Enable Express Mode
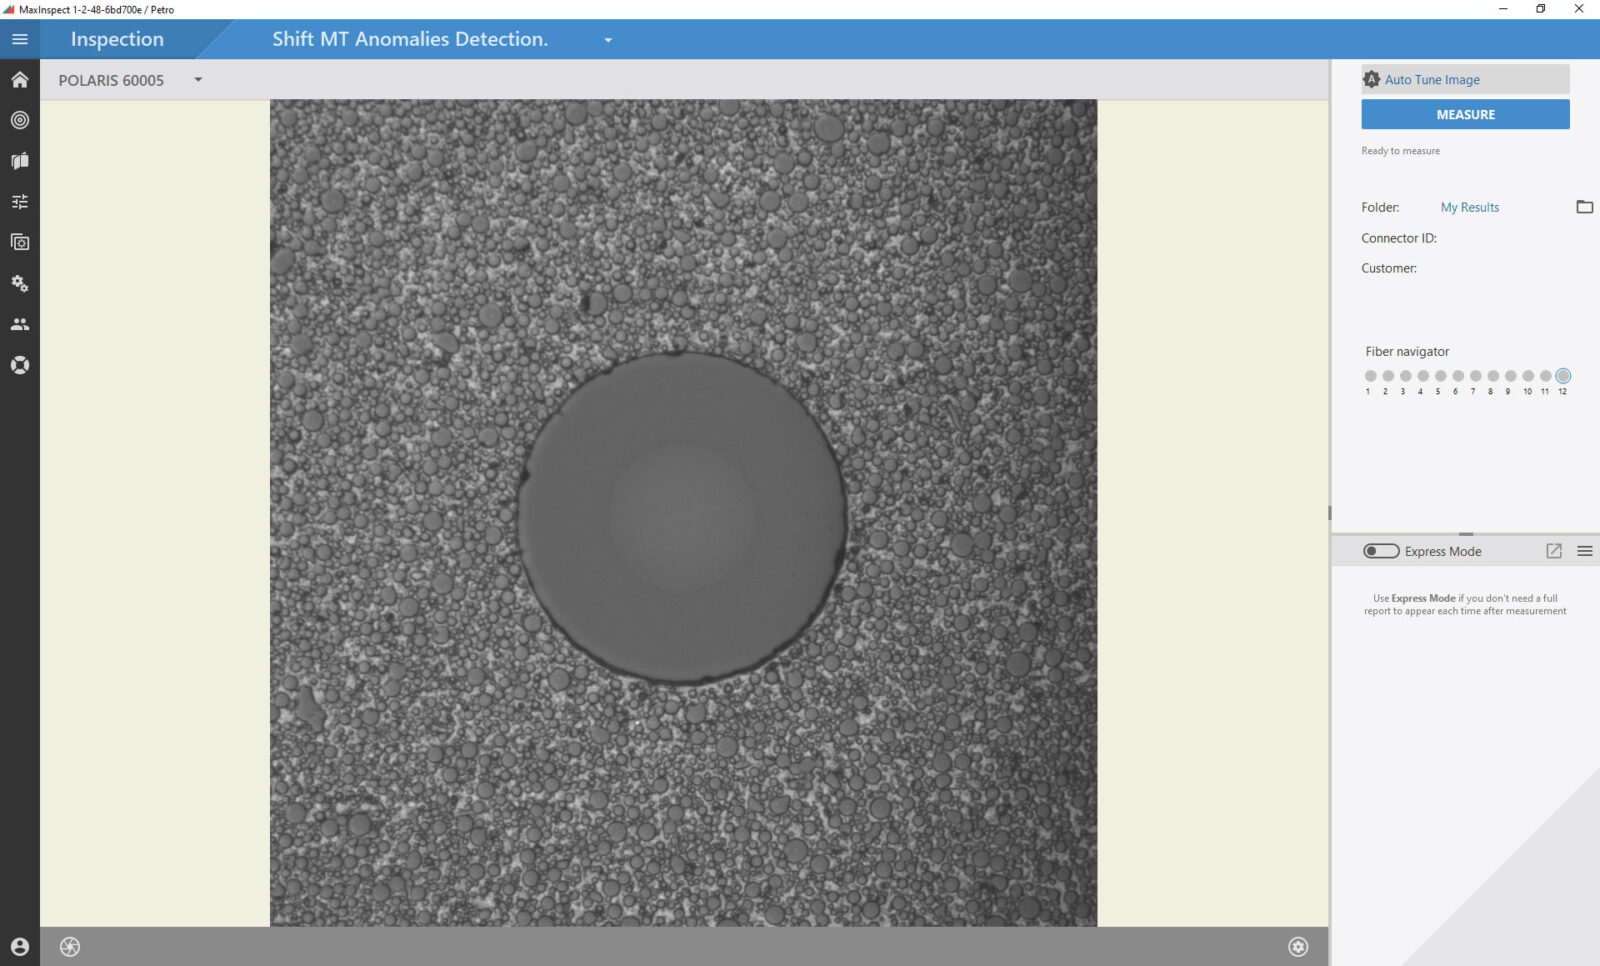This screenshot has width=1600, height=966. (x=1380, y=551)
